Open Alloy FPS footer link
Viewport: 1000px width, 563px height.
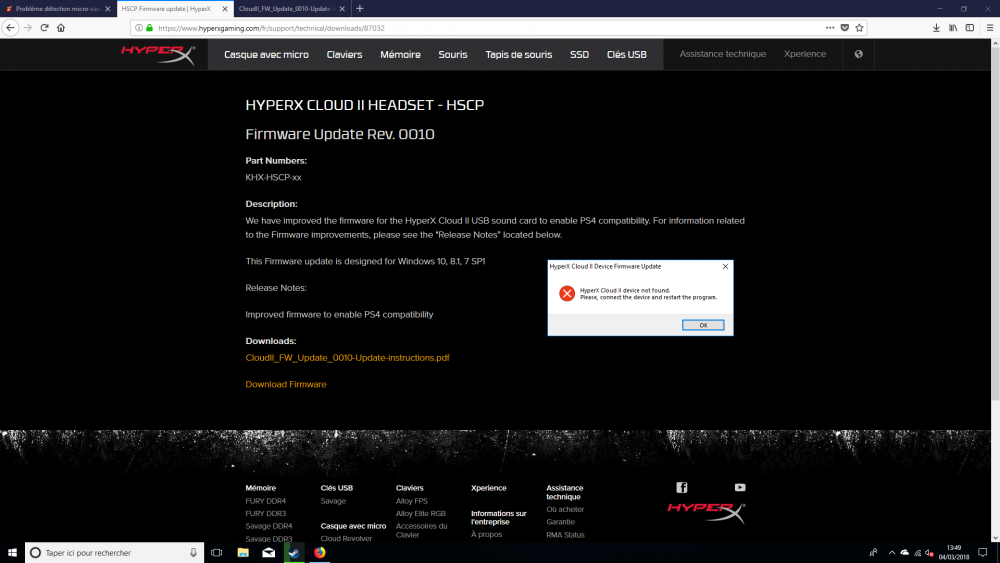(411, 501)
